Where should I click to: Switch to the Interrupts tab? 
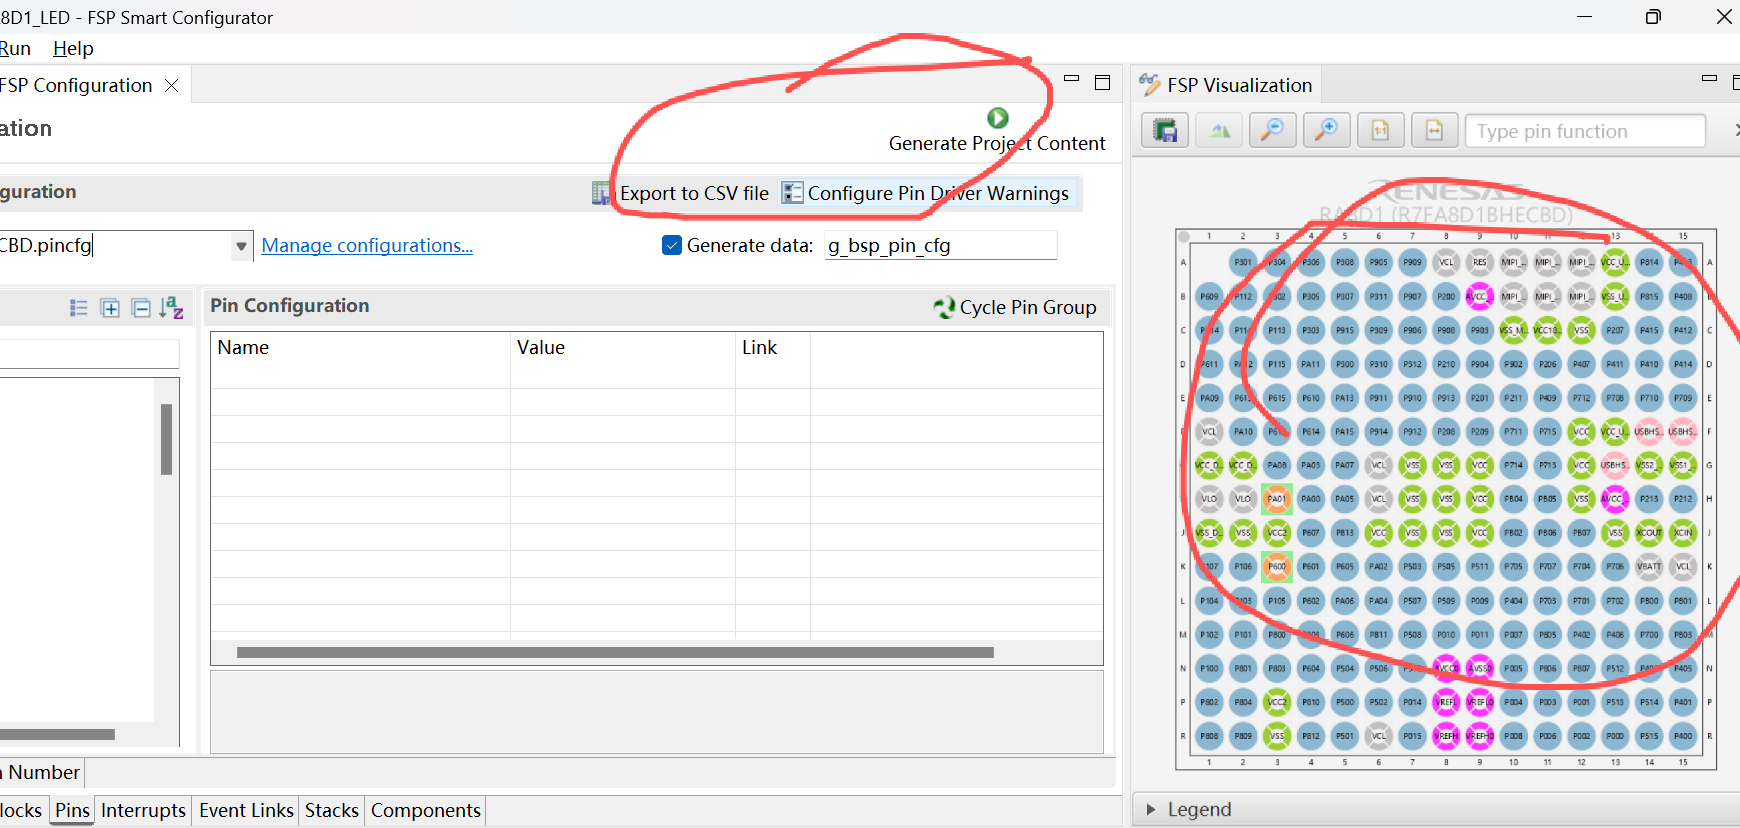pos(143,810)
